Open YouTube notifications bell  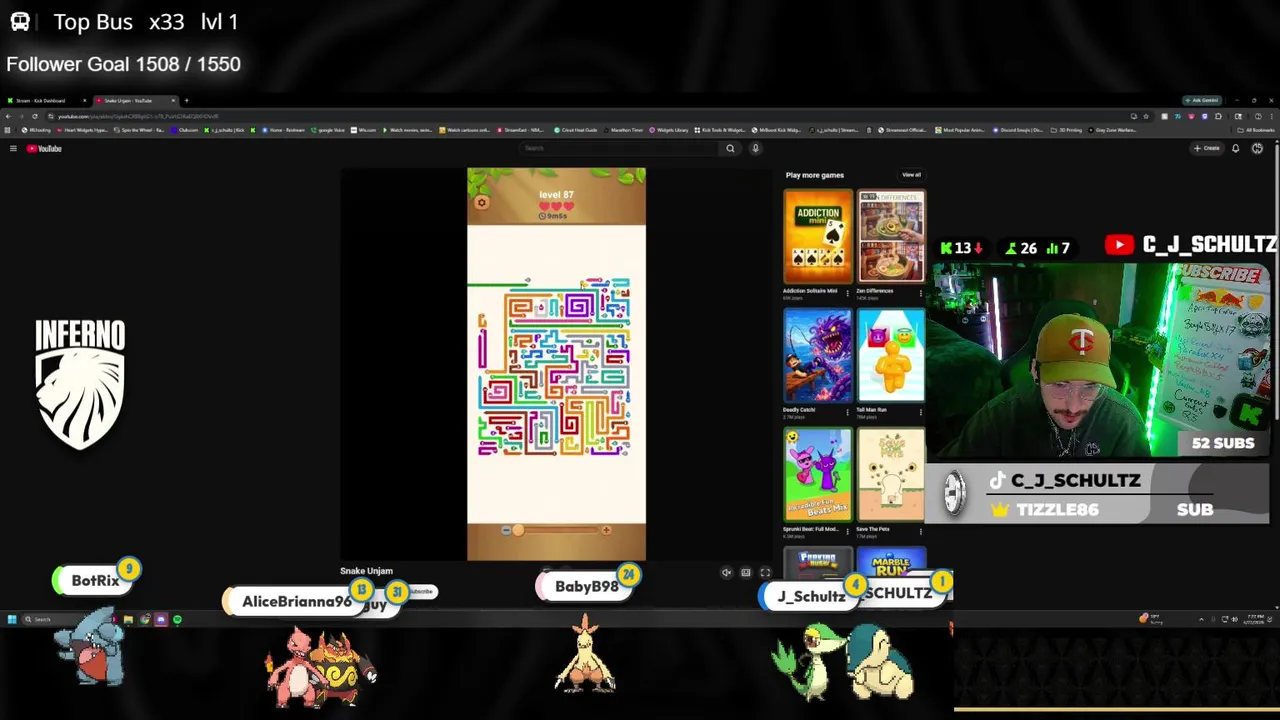pos(1236,148)
